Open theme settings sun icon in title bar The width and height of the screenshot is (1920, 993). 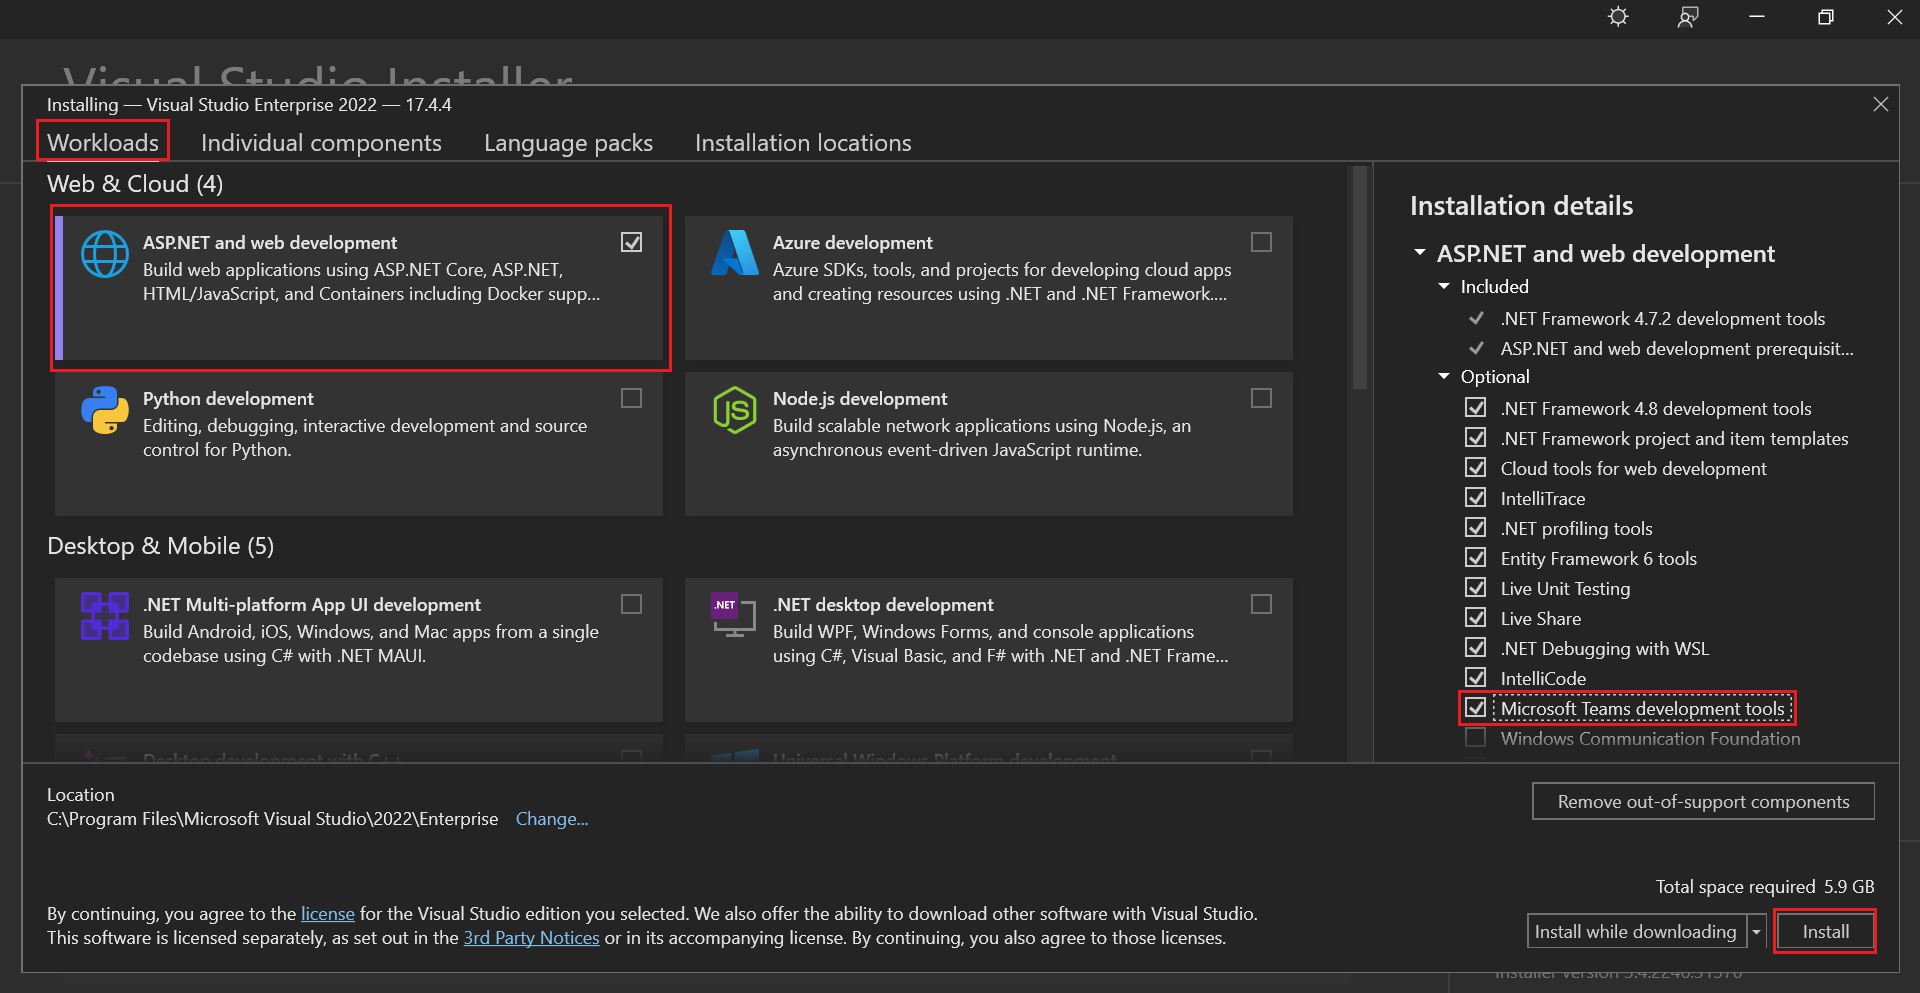1618,17
